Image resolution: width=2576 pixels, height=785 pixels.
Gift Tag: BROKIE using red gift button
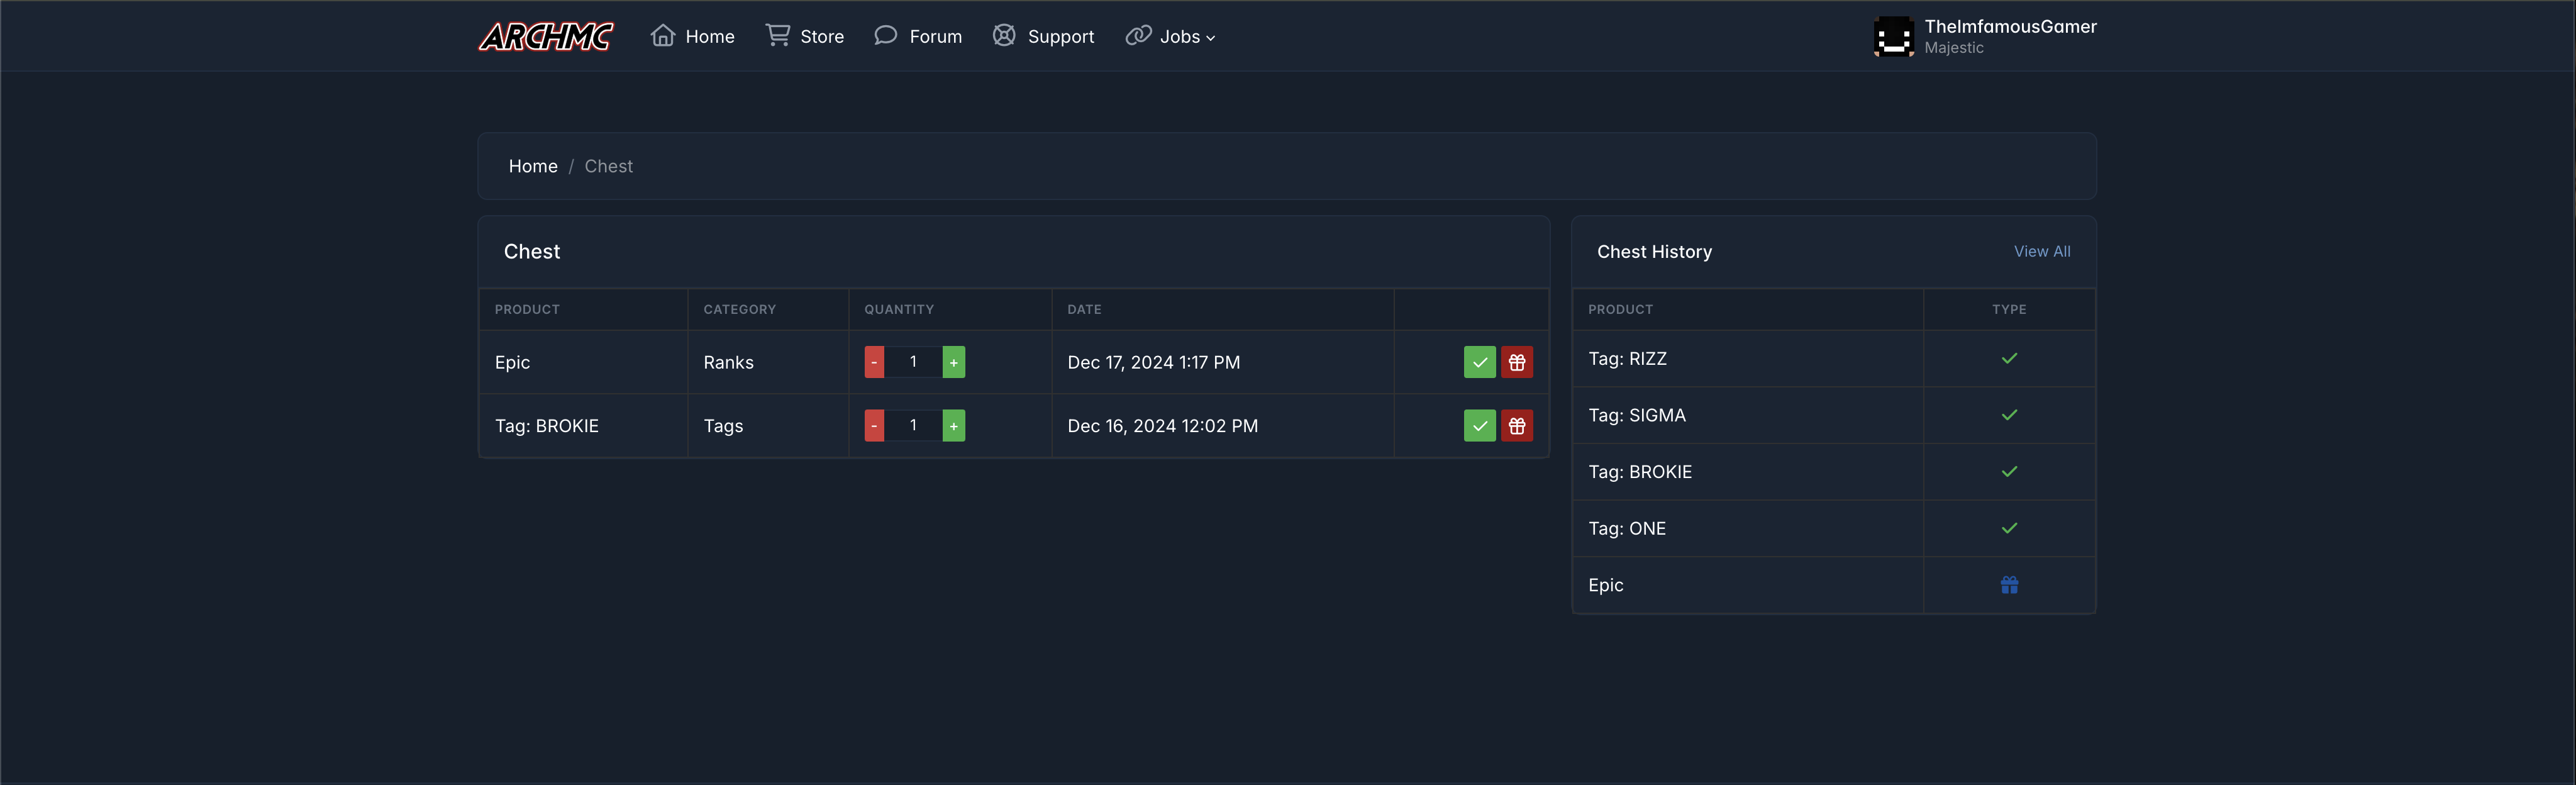(1516, 426)
